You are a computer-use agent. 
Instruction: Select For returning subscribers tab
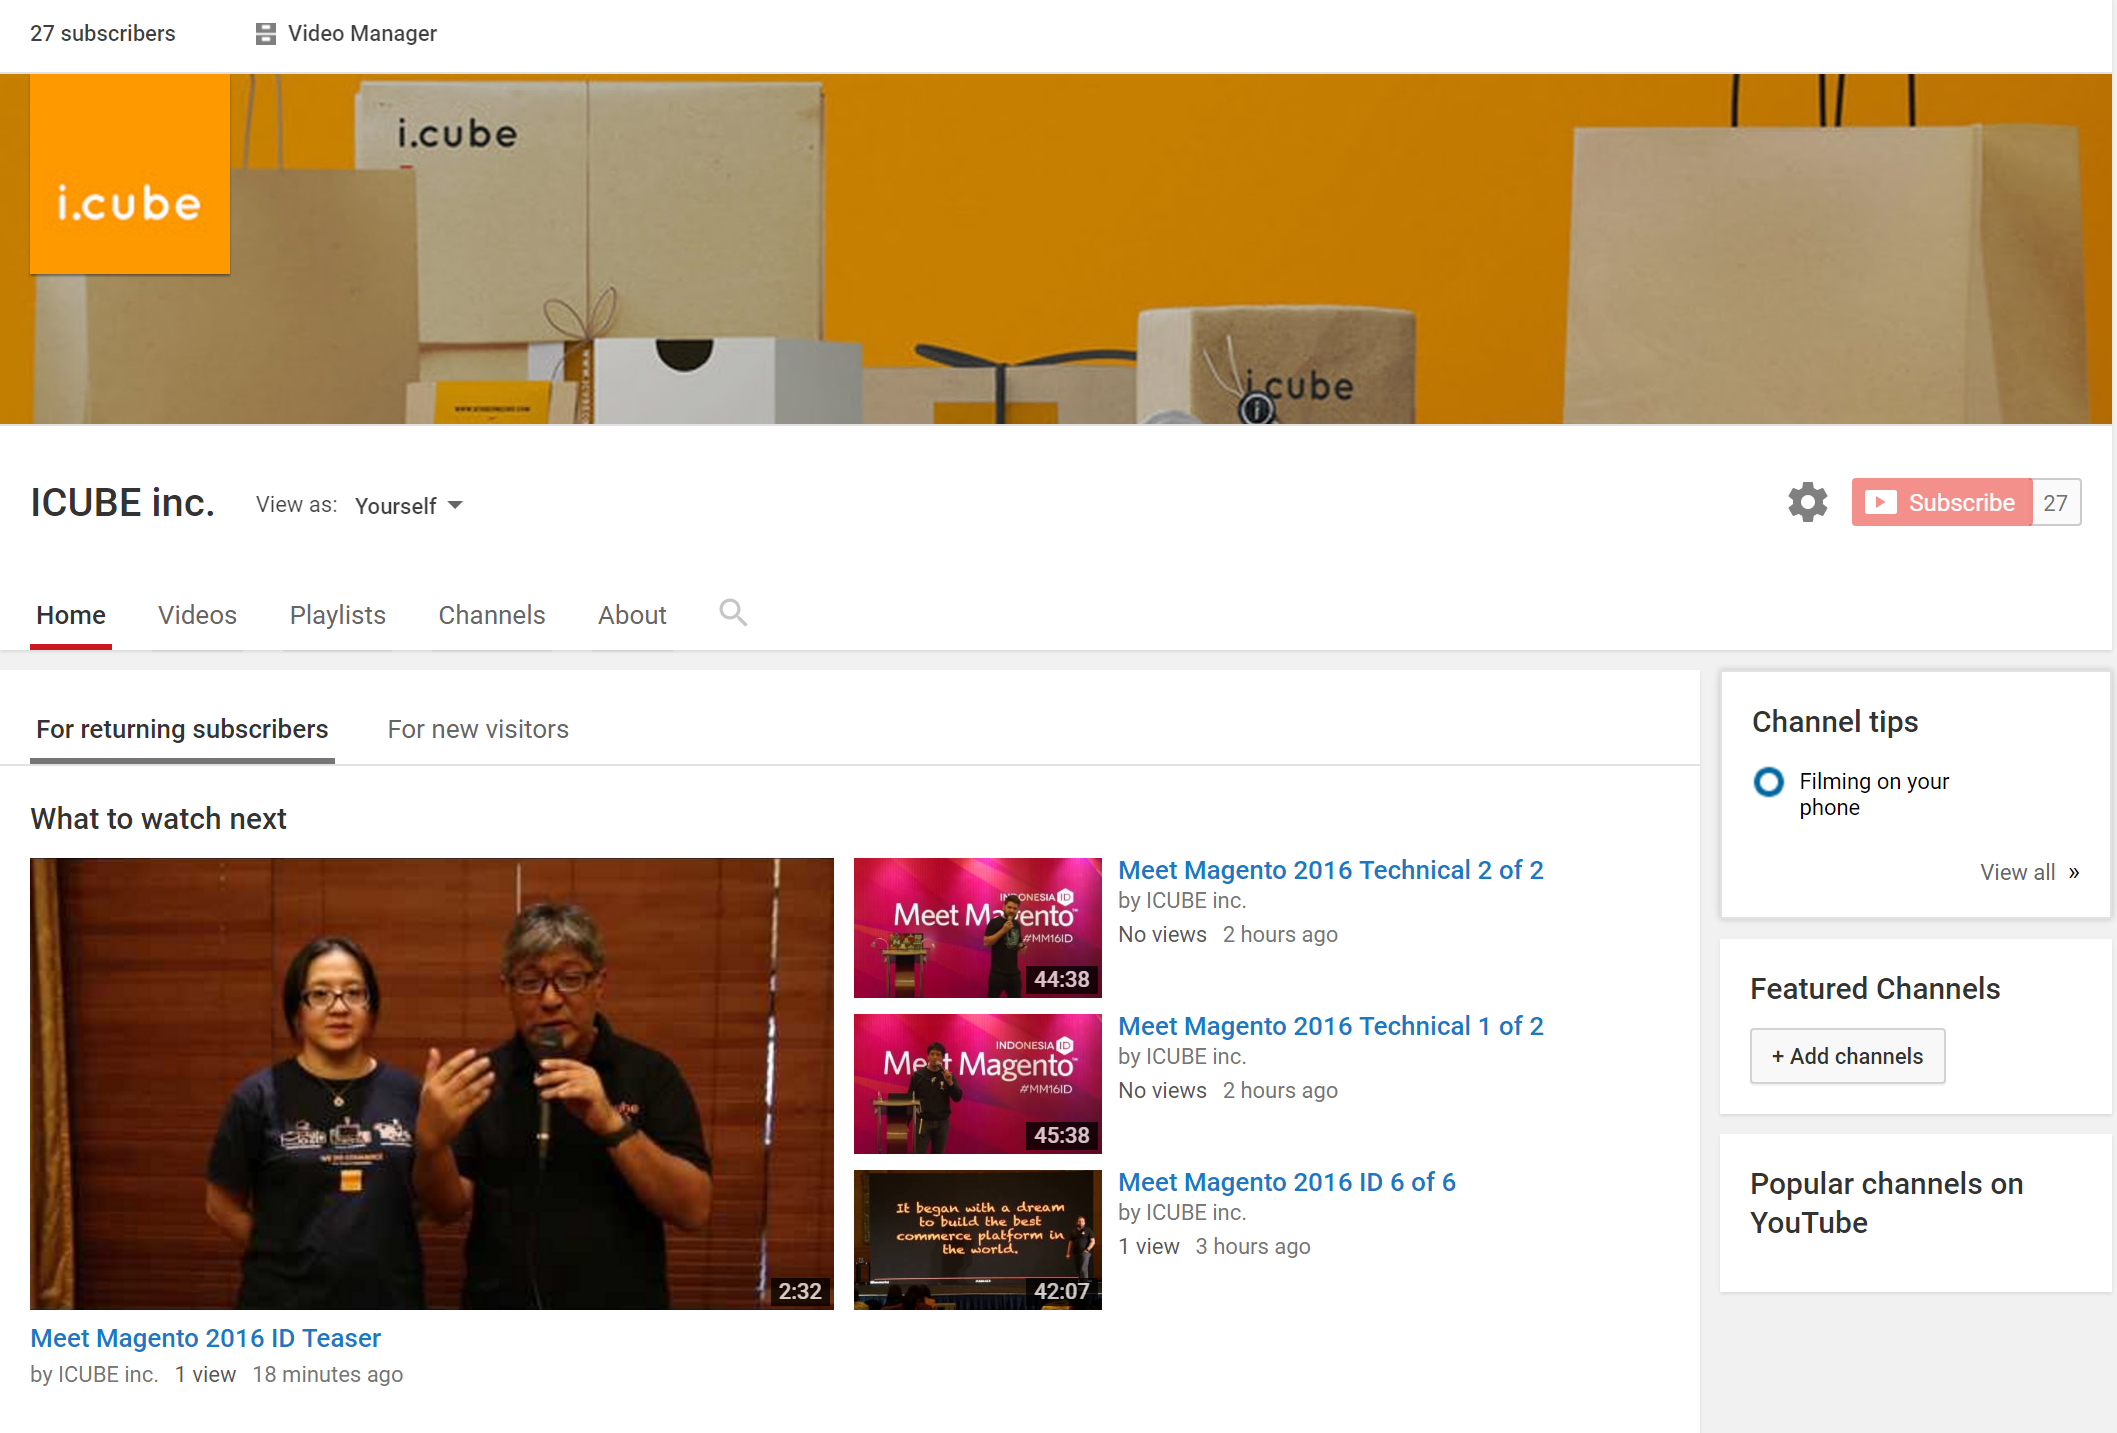click(182, 730)
